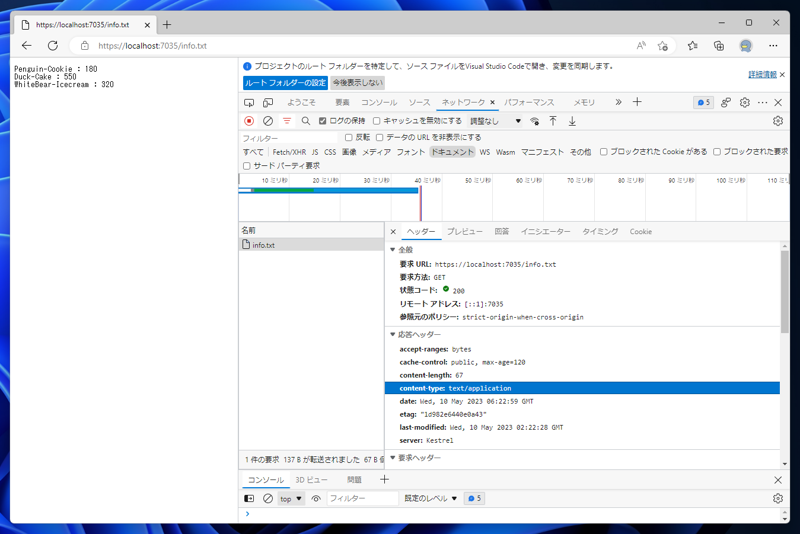Open the browser Settings and more menu
This screenshot has width=800, height=534.
point(773,45)
